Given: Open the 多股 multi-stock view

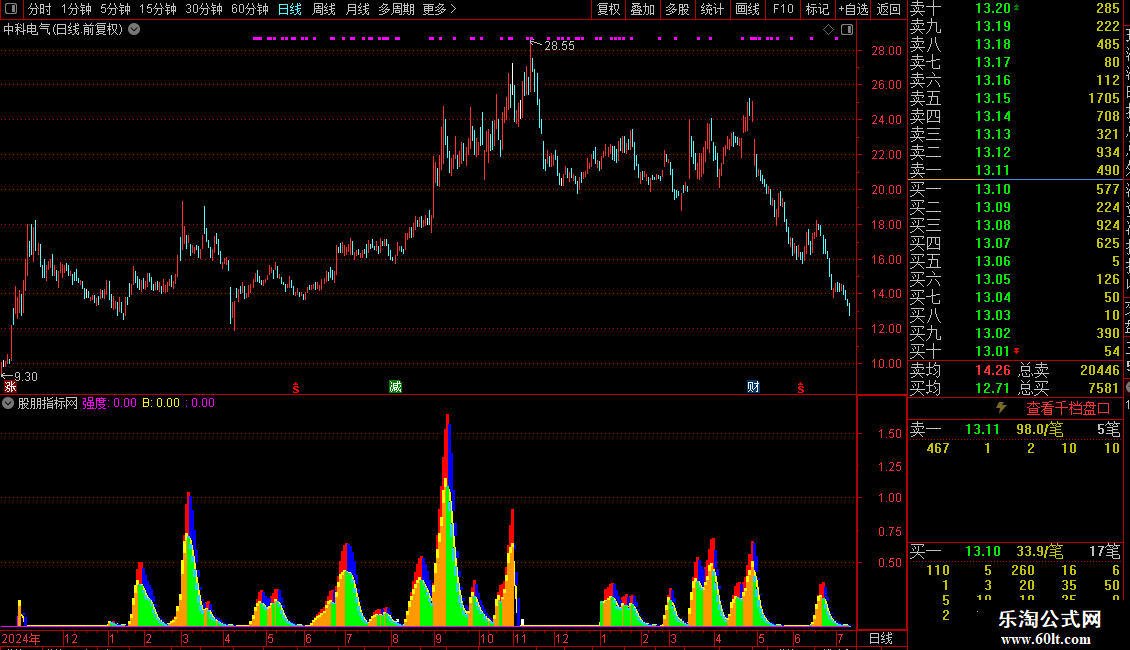Looking at the screenshot, I should click(677, 9).
